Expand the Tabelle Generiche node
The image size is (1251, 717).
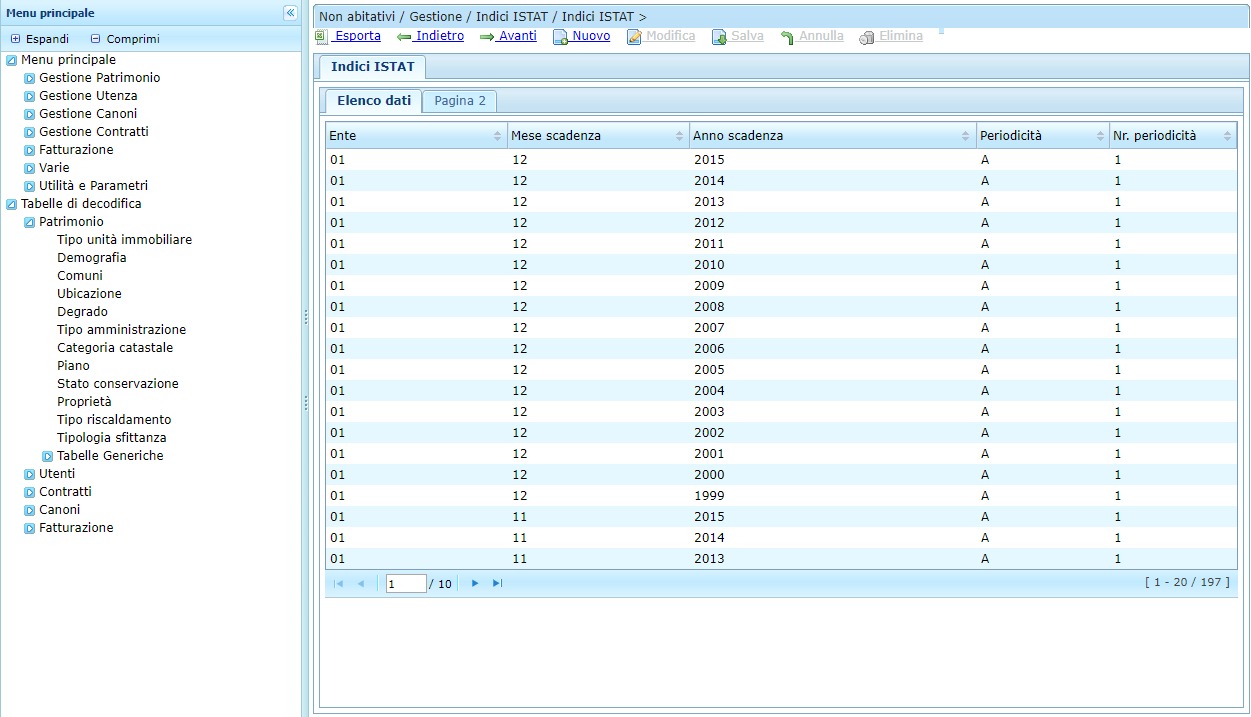tap(48, 456)
